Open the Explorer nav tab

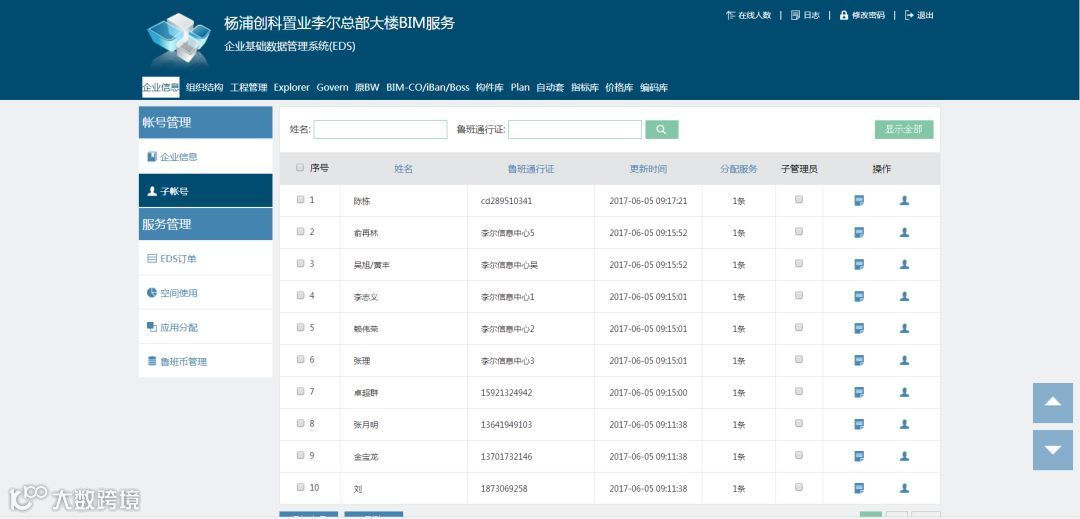coord(292,87)
